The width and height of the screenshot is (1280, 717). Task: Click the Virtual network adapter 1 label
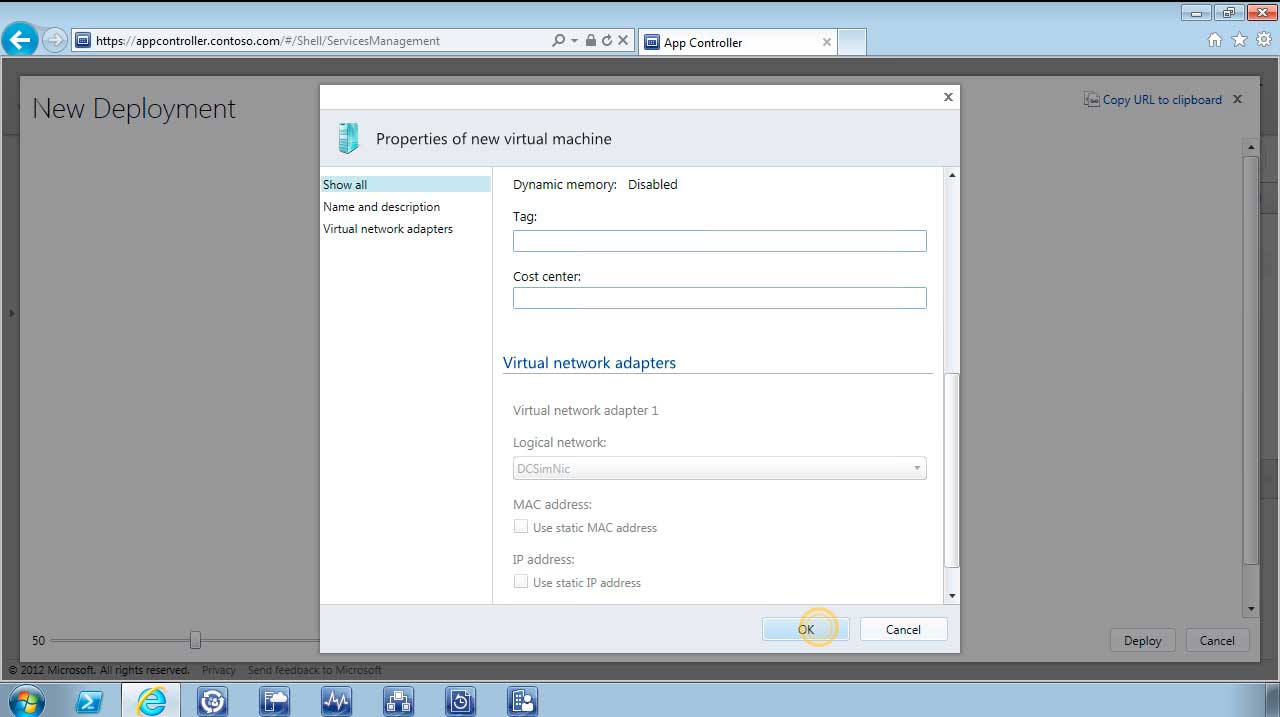tap(586, 411)
